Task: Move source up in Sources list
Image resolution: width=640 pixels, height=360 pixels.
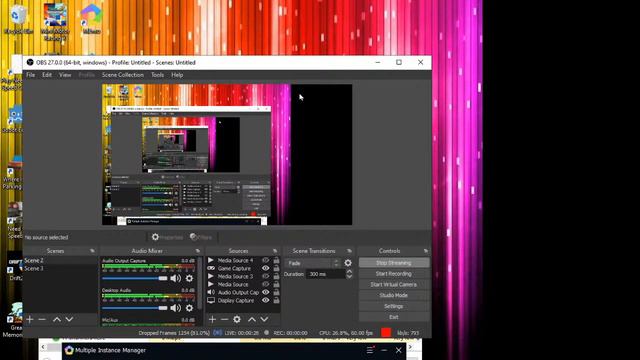Action: click(252, 319)
